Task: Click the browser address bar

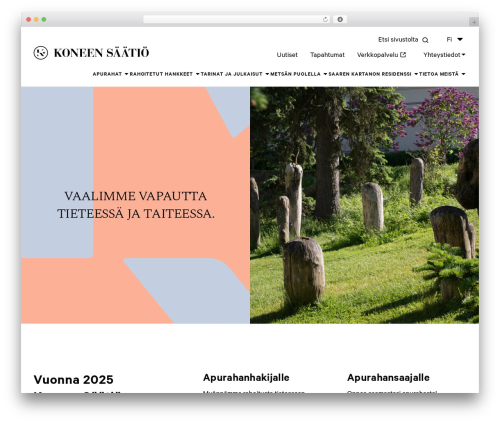Action: coord(237,19)
